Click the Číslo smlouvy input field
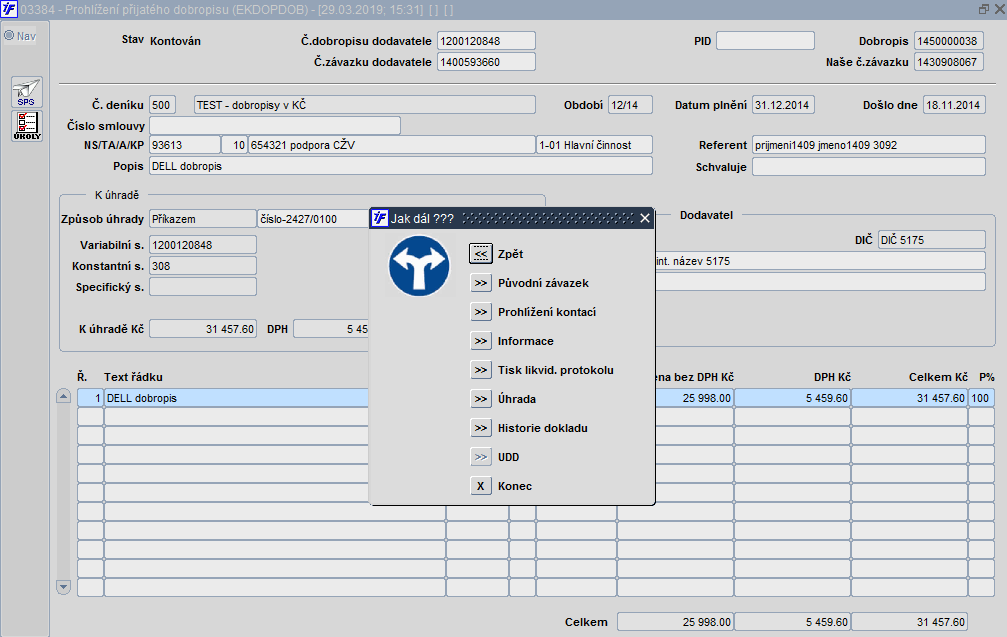This screenshot has height=637, width=1007. tap(275, 126)
